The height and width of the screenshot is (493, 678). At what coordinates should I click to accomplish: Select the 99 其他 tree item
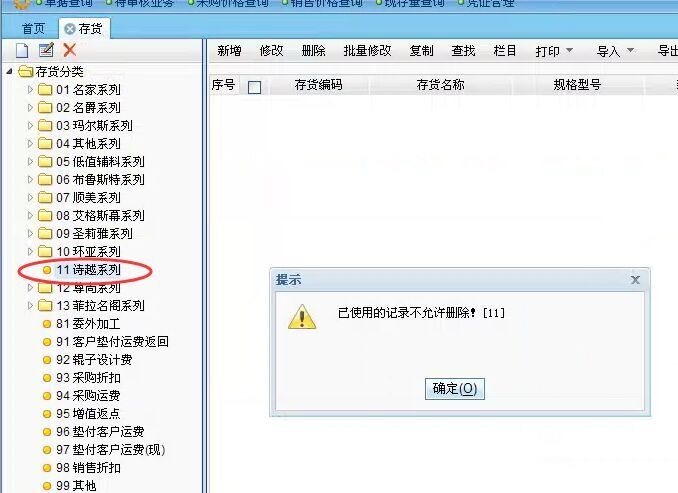(x=76, y=486)
